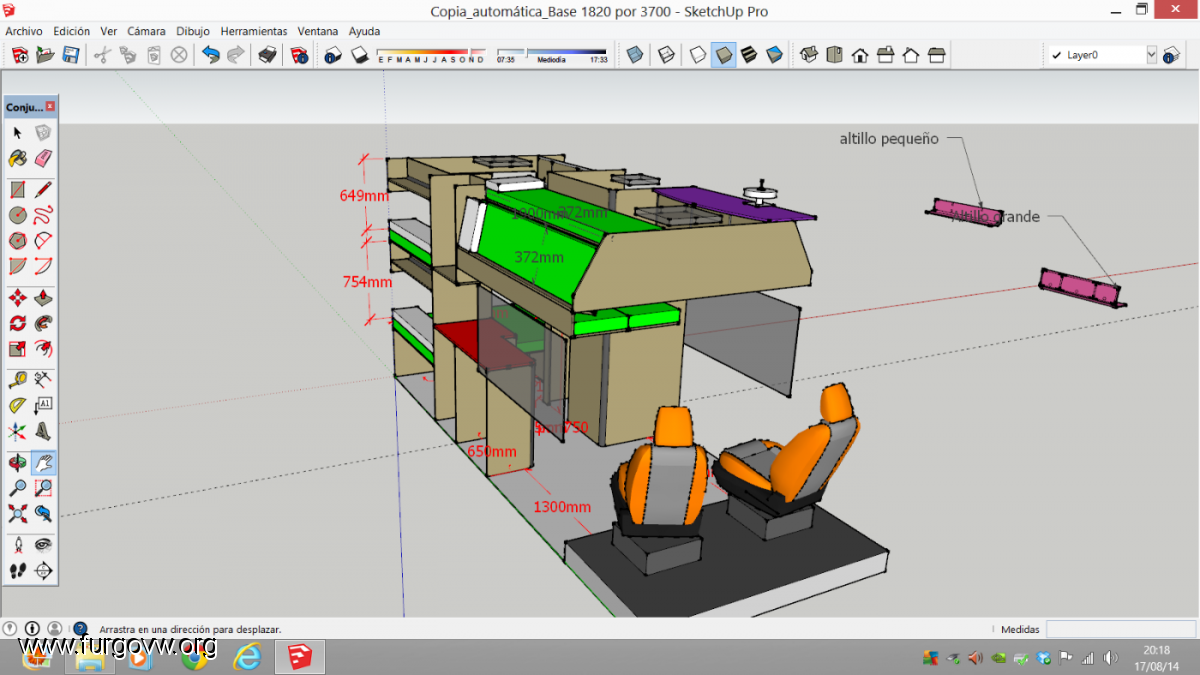
Task: Choose the Polygon tool
Action: pos(18,241)
